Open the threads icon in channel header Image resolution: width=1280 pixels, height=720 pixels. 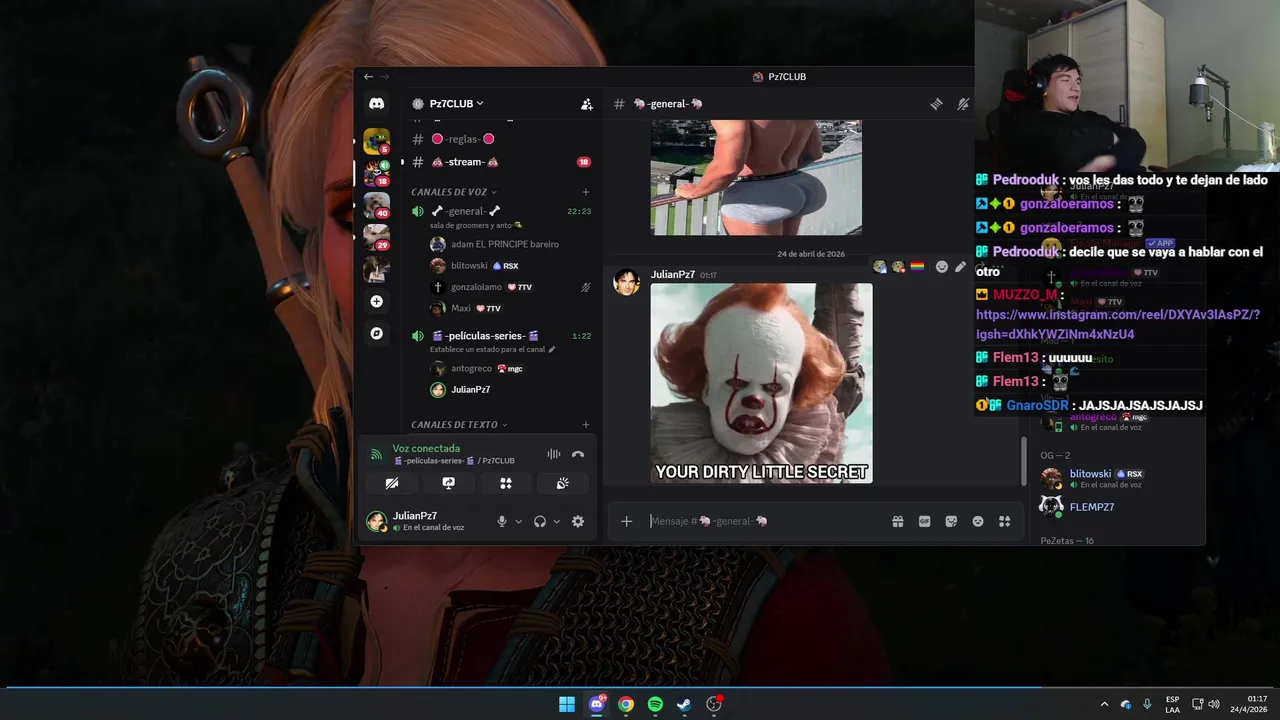[x=936, y=104]
